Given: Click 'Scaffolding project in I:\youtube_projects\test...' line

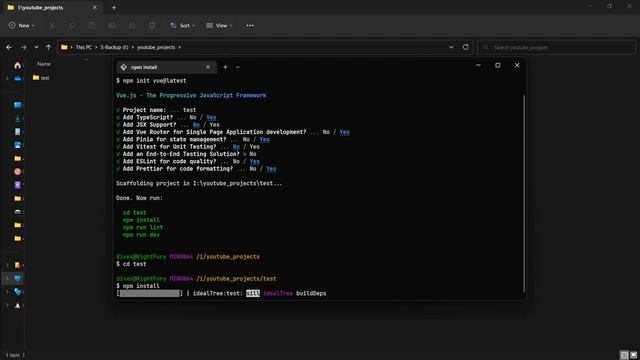Looking at the screenshot, I should coord(199,183).
